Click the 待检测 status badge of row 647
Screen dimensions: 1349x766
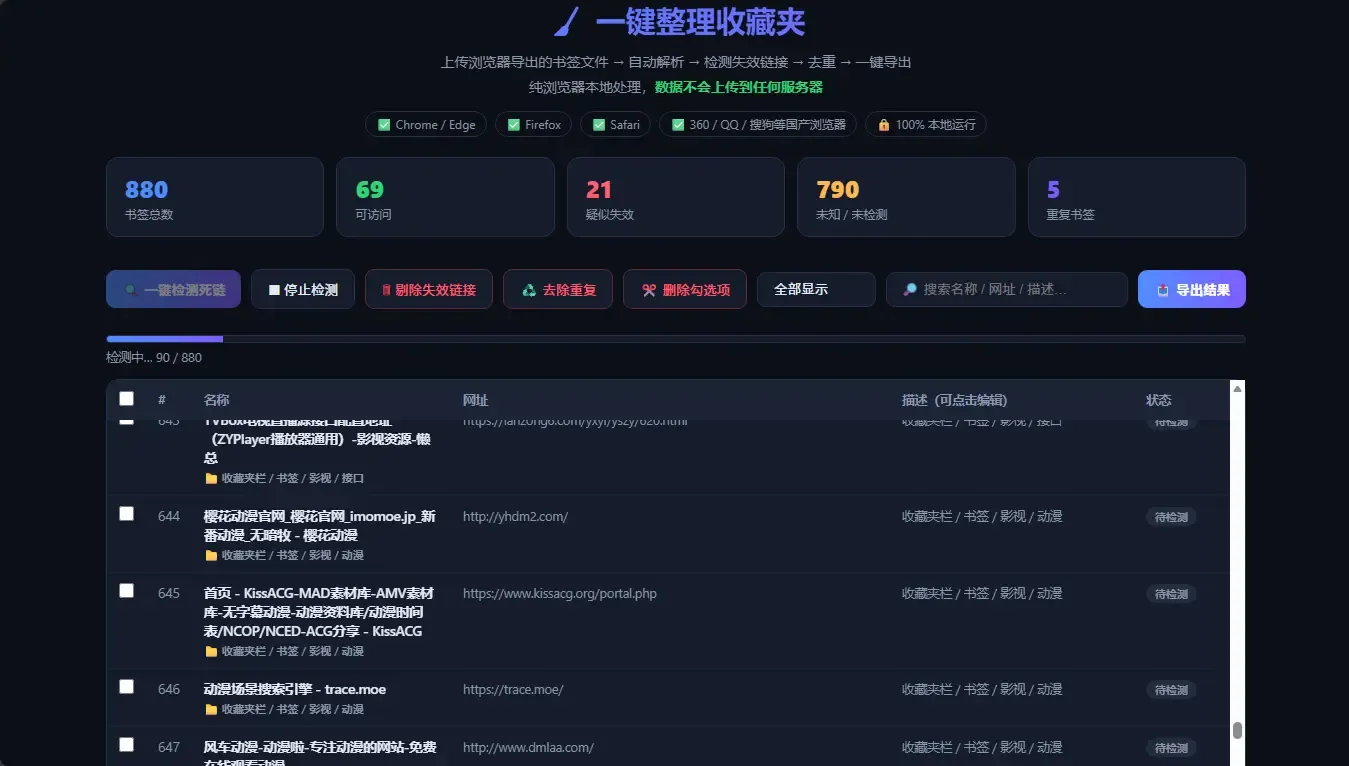coord(1171,748)
